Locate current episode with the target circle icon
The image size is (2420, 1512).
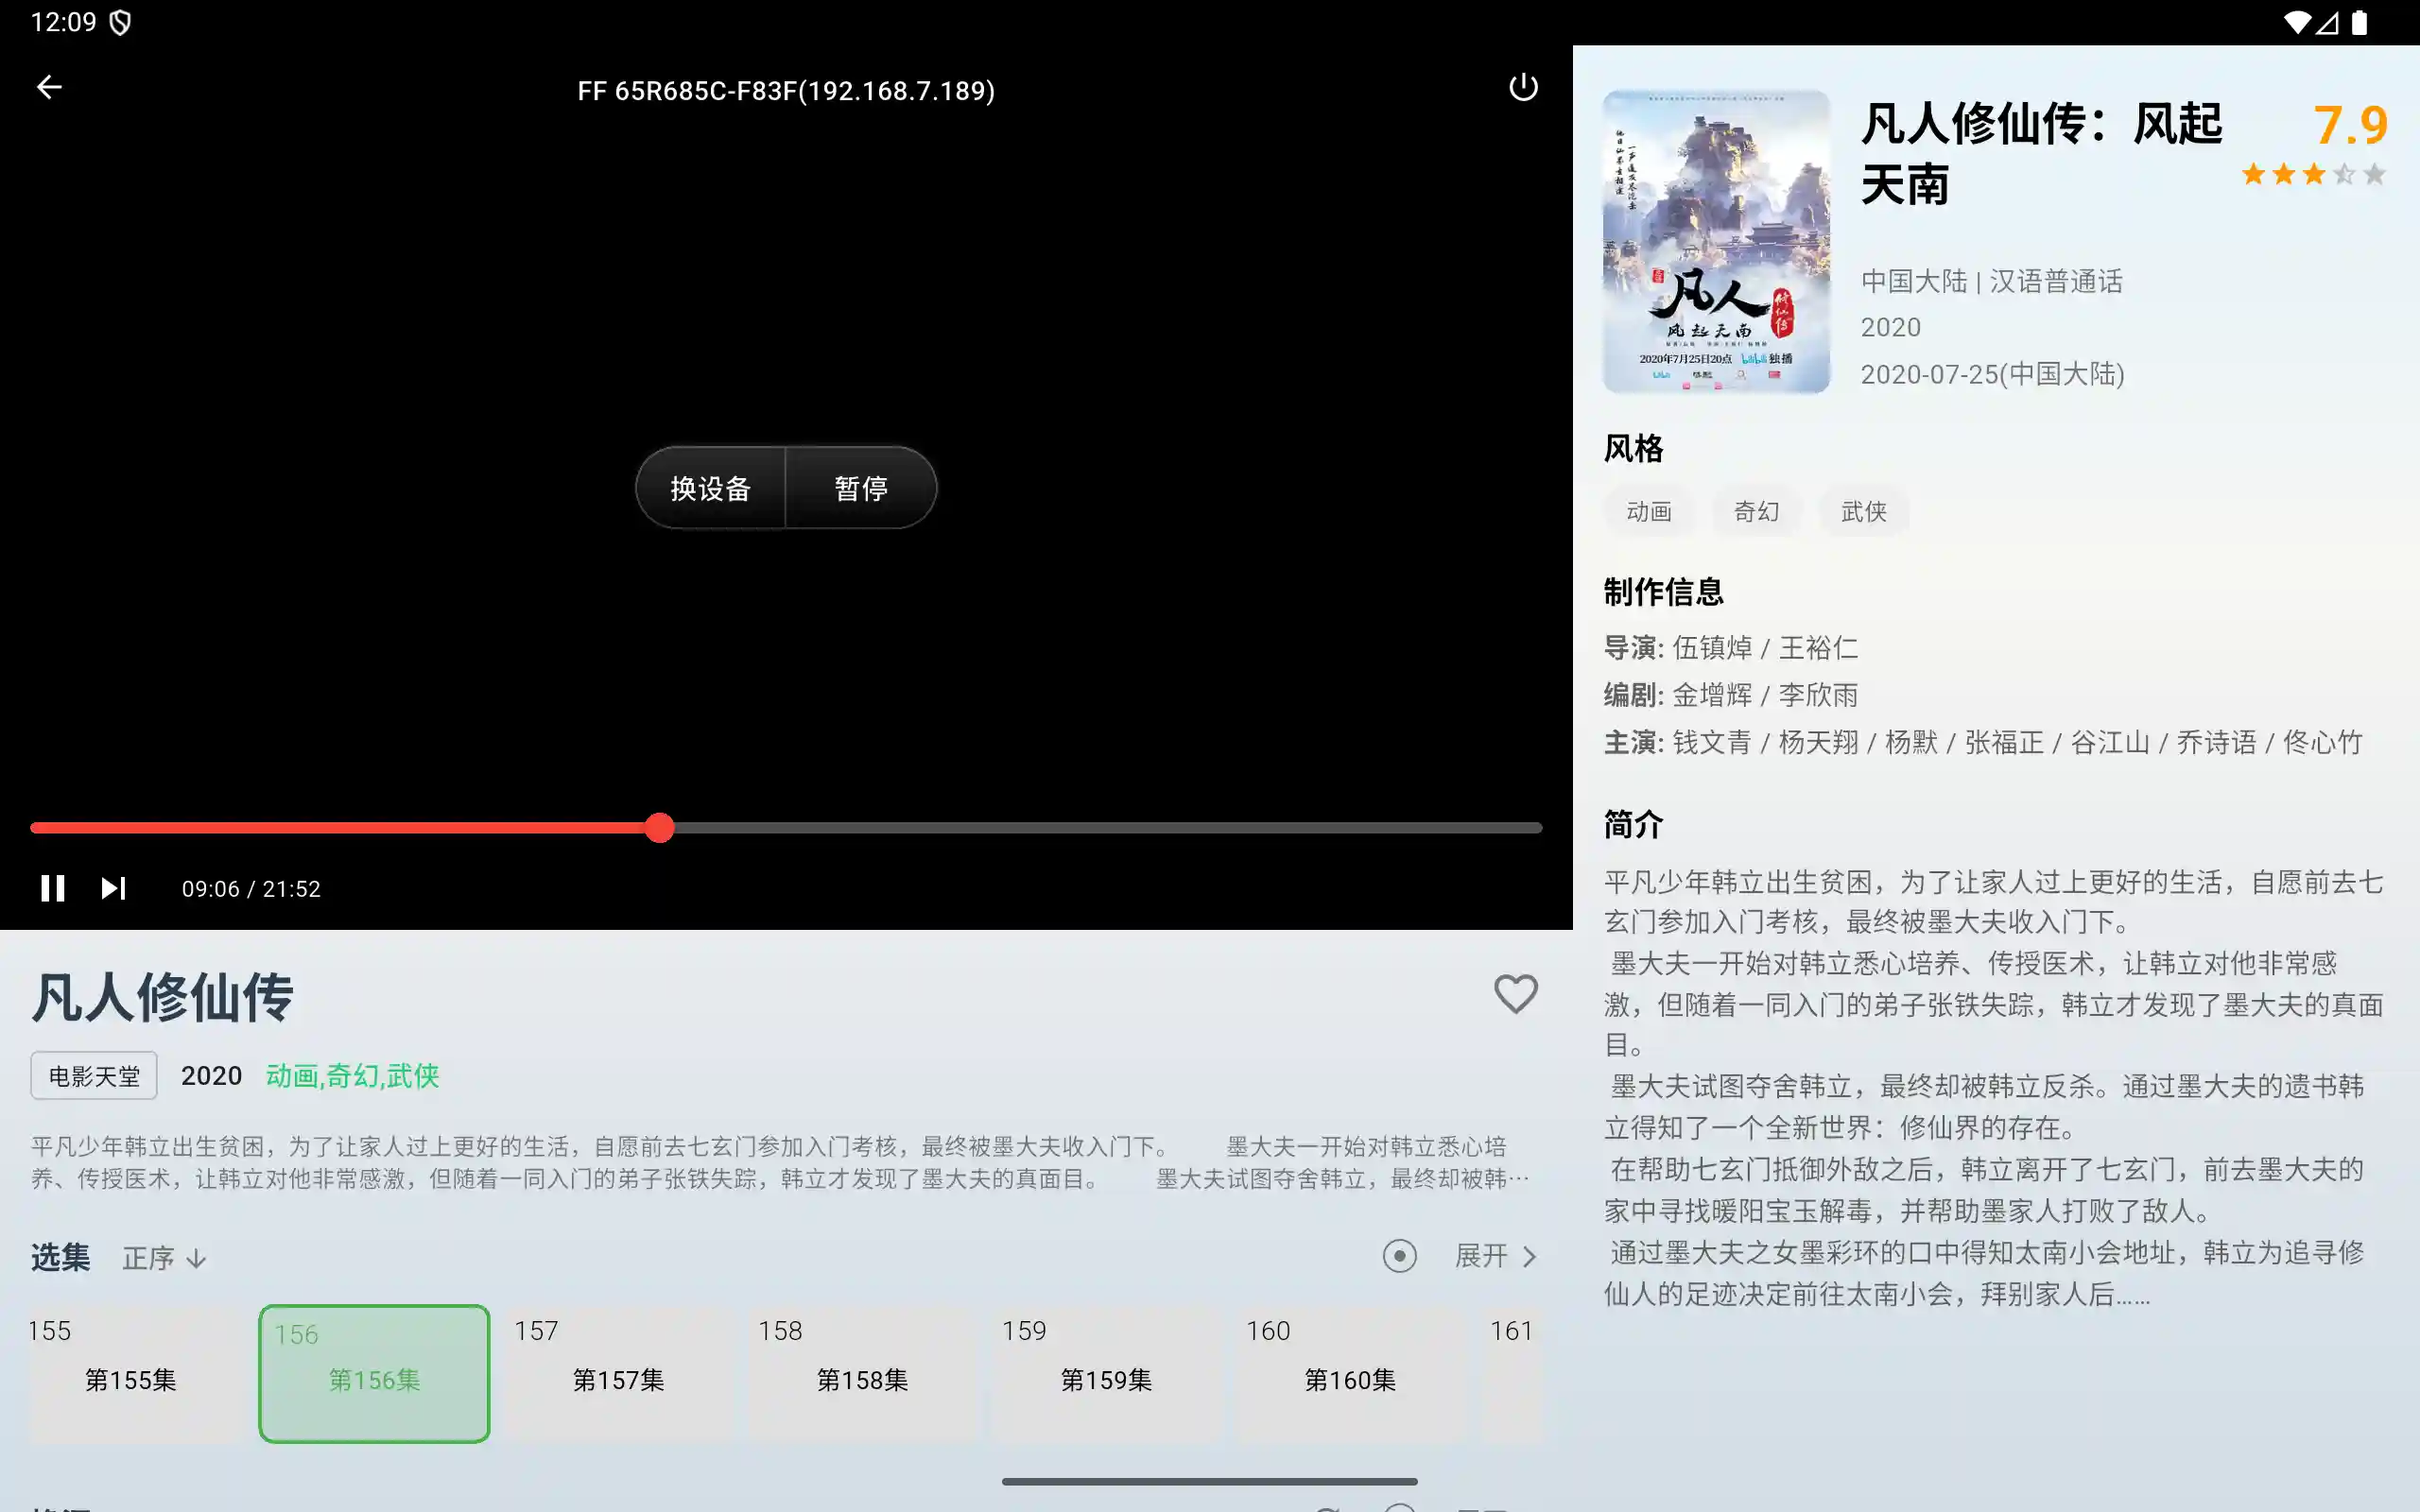pyautogui.click(x=1399, y=1256)
